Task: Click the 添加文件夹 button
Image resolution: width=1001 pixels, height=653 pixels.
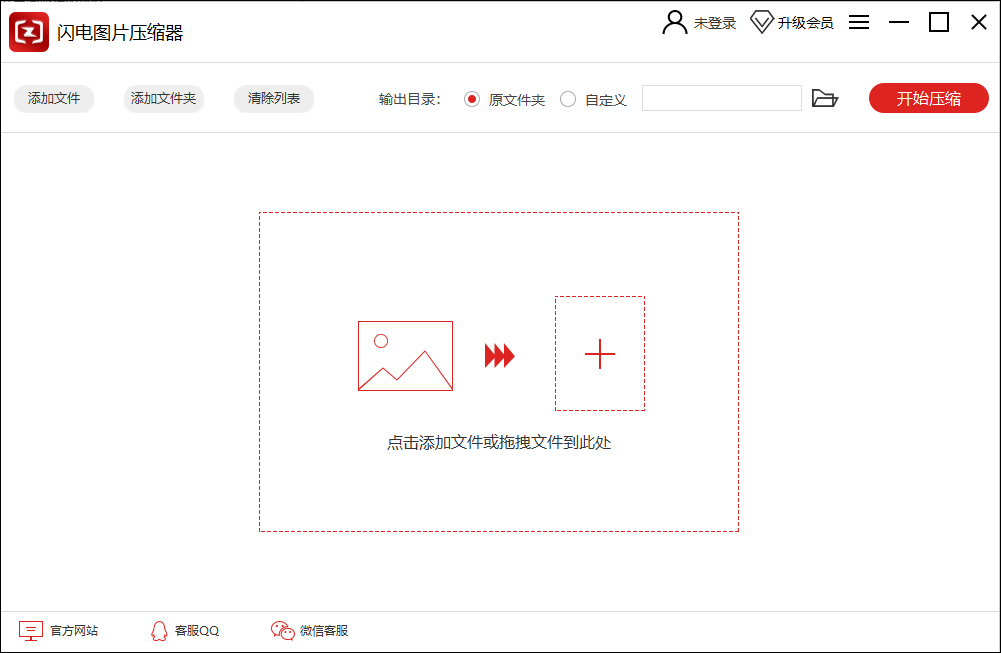Action: point(163,98)
